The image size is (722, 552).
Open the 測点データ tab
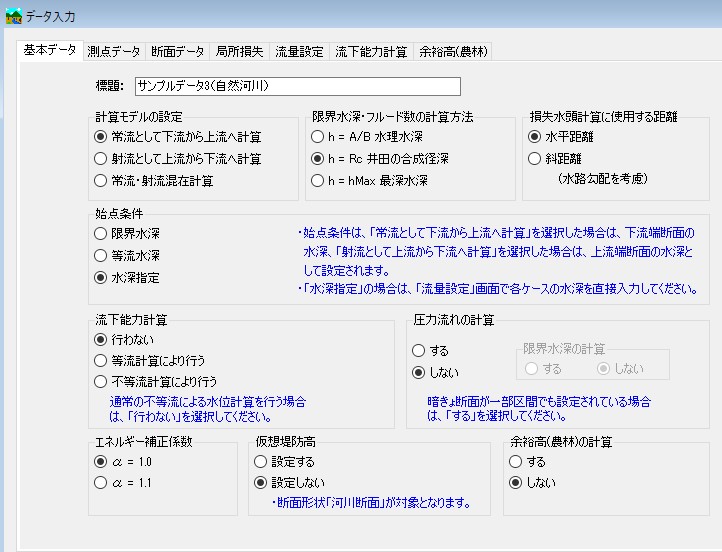[114, 52]
